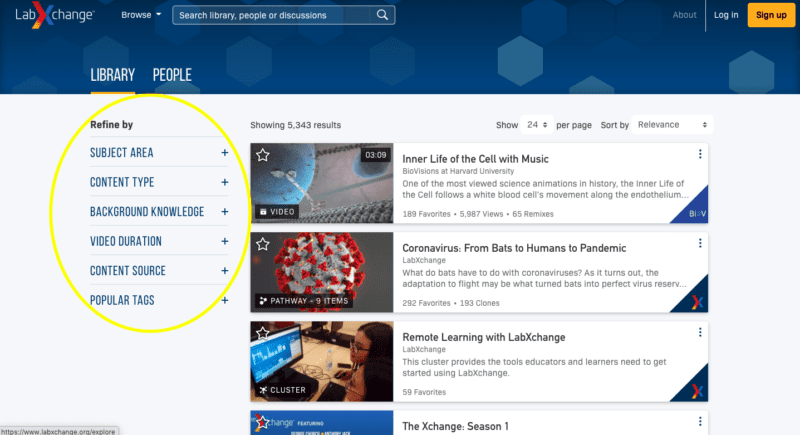Favorite The Xchange: Season 1 star
The width and height of the screenshot is (800, 435).
[263, 422]
